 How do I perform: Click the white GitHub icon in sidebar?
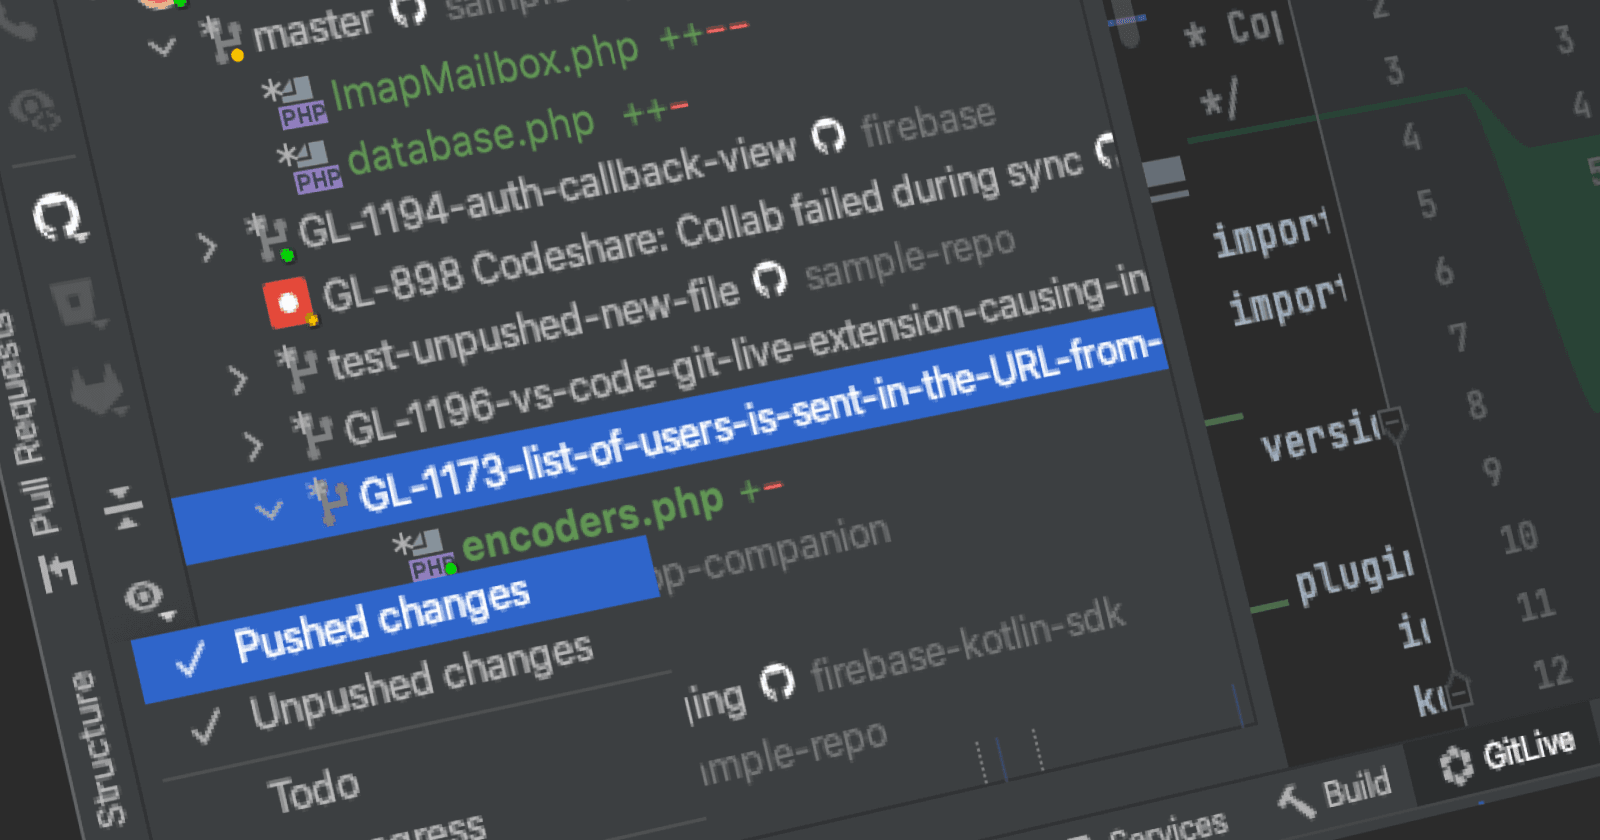[60, 217]
